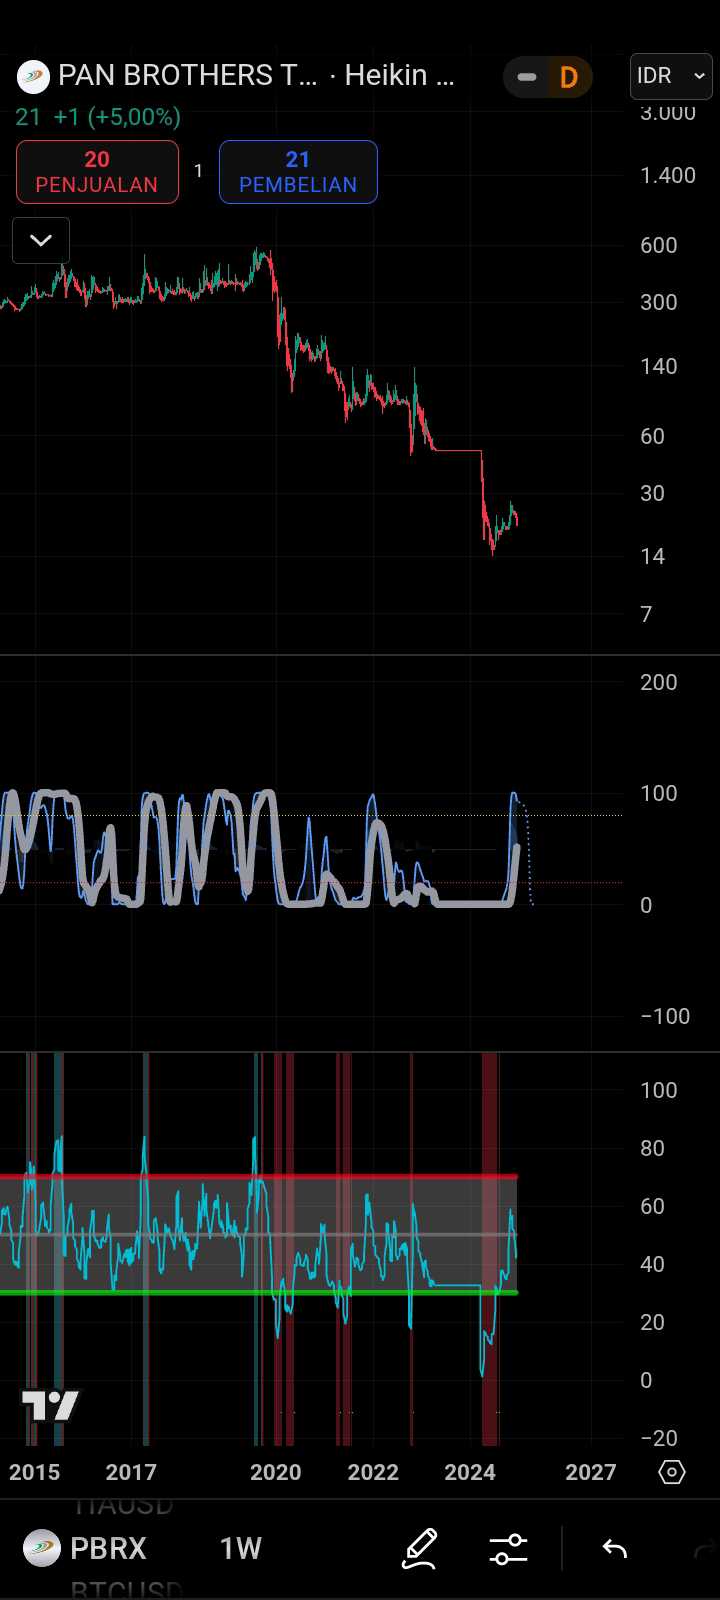This screenshot has width=720, height=1600.
Task: Tap the 21 PEMBELIAN buy button
Action: (298, 172)
